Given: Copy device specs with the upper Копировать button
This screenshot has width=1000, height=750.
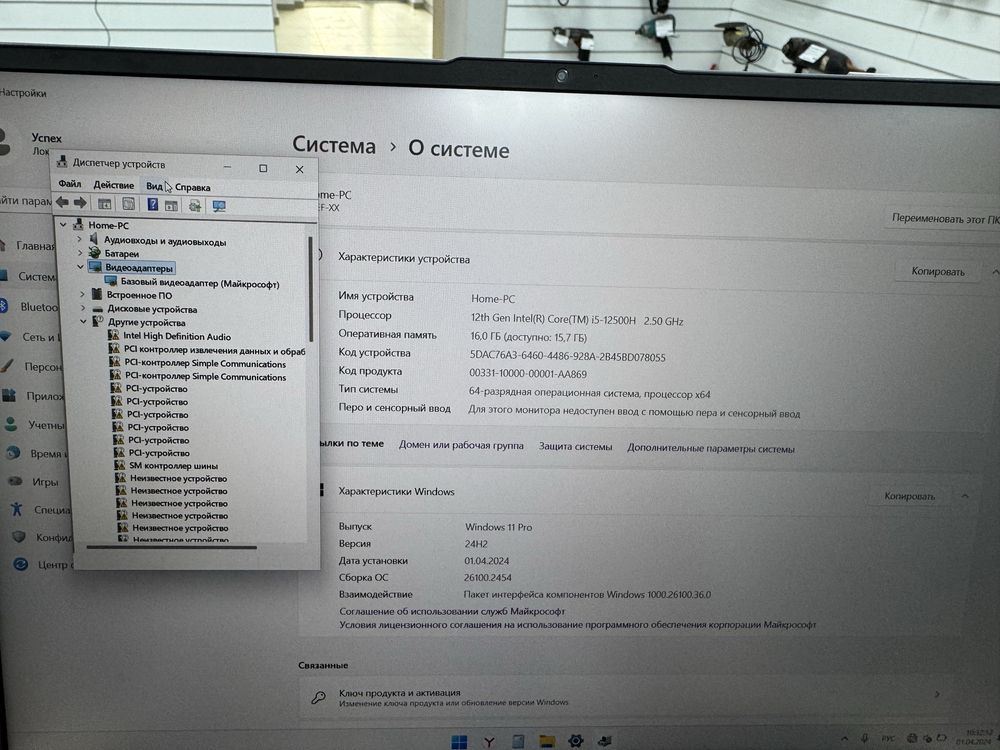Looking at the screenshot, I should (938, 272).
